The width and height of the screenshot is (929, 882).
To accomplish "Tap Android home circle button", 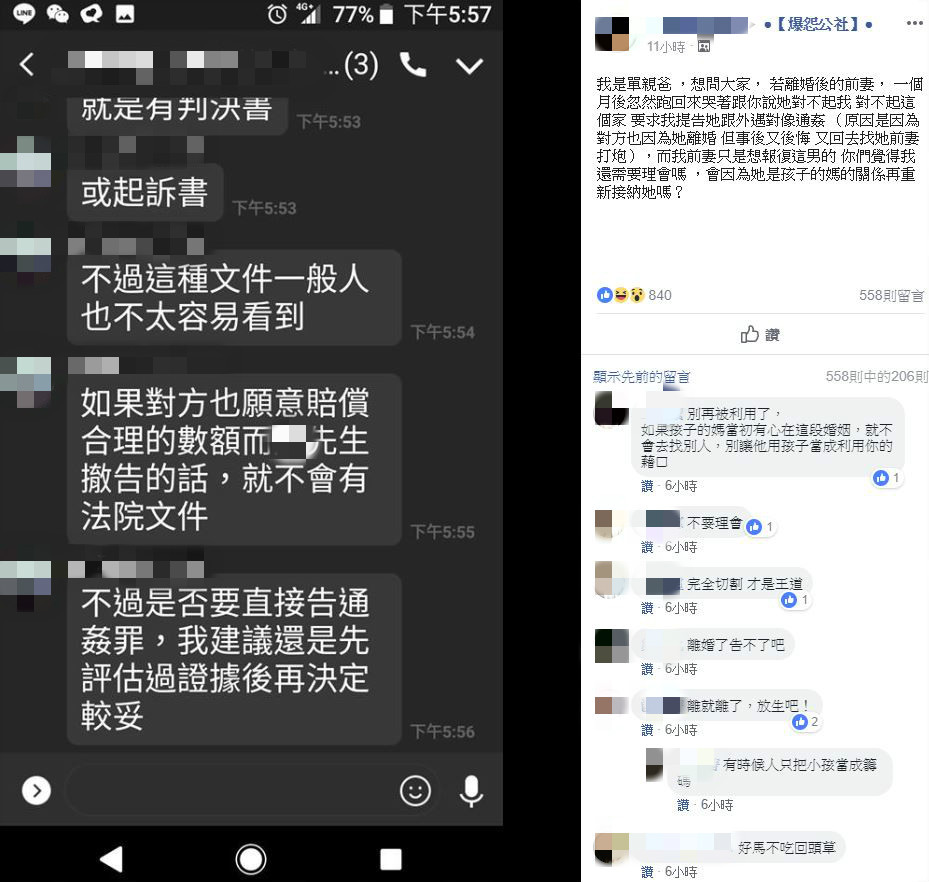I will pyautogui.click(x=251, y=859).
